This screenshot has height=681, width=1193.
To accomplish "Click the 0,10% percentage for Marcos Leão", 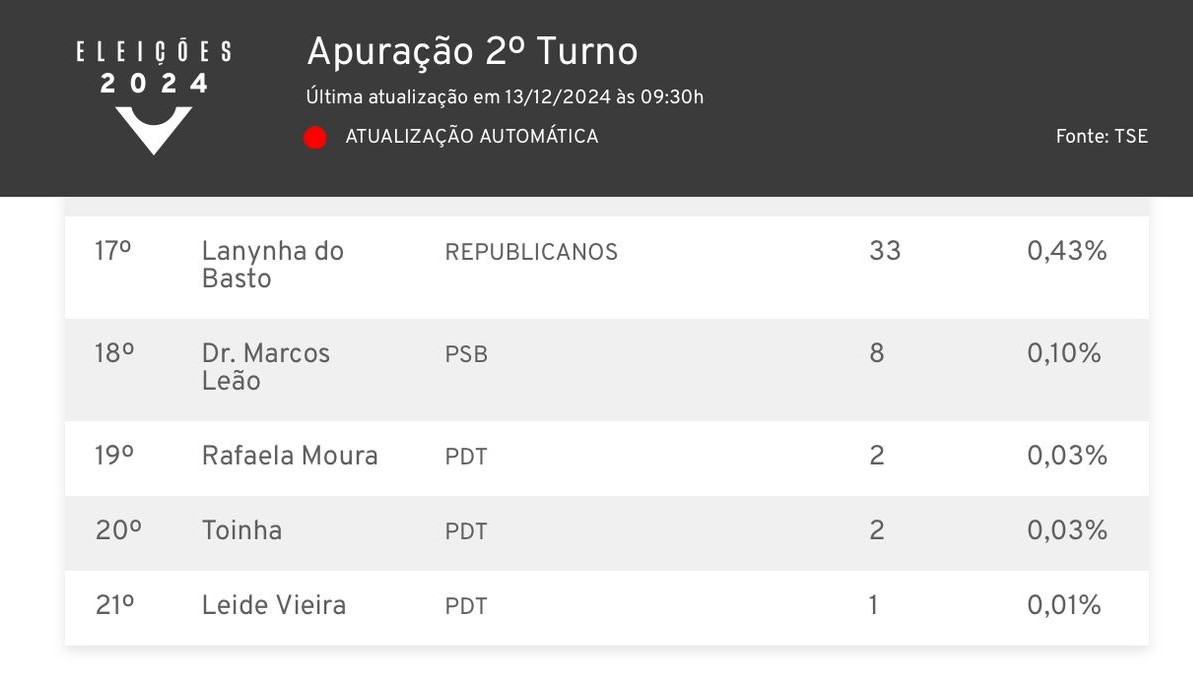I will 1064,353.
